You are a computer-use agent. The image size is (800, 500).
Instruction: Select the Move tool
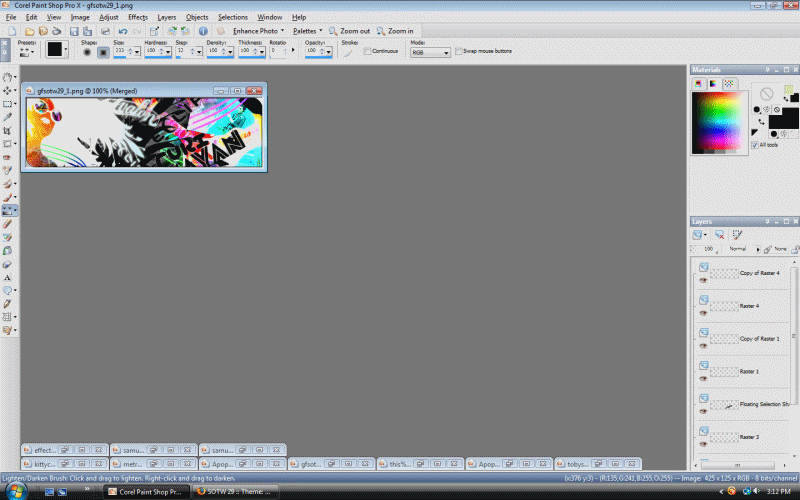[x=7, y=90]
